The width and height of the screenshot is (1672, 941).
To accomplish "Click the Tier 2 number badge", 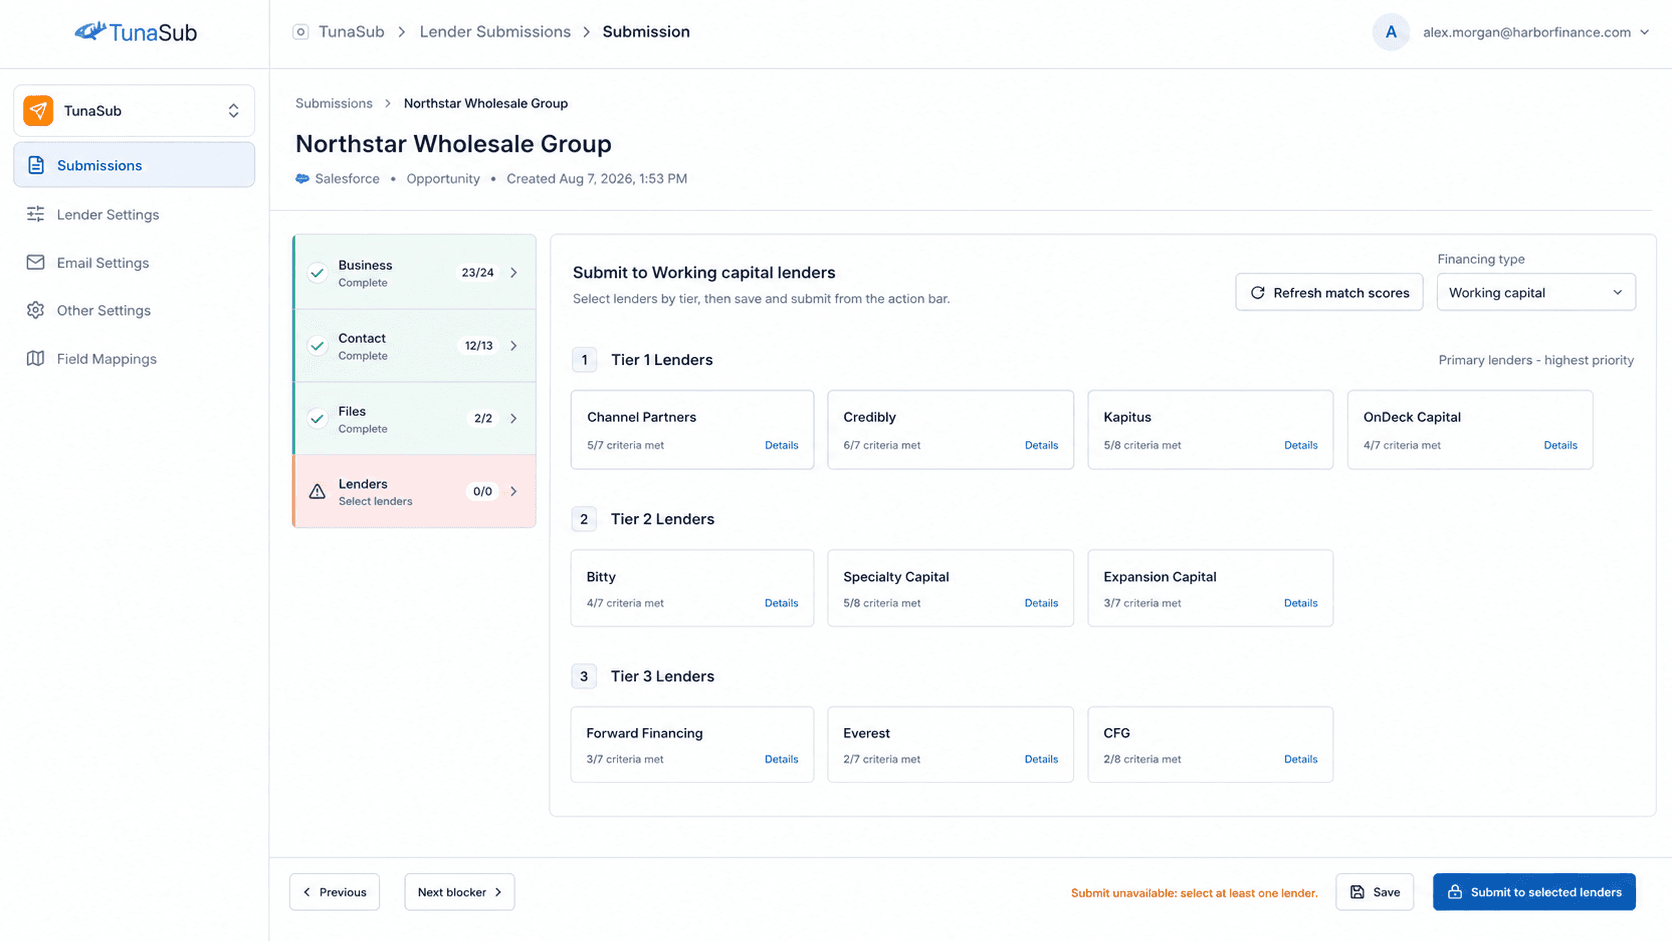I will click(x=584, y=519).
